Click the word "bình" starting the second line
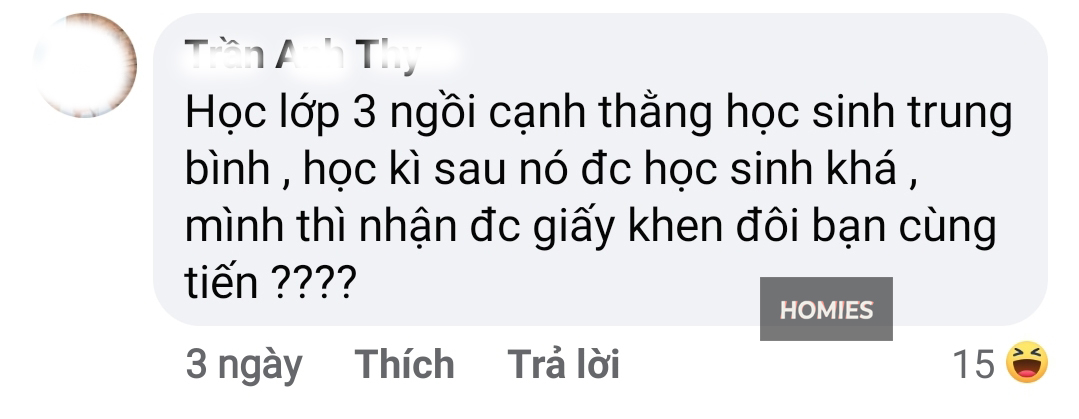1079x419 pixels. click(x=226, y=169)
